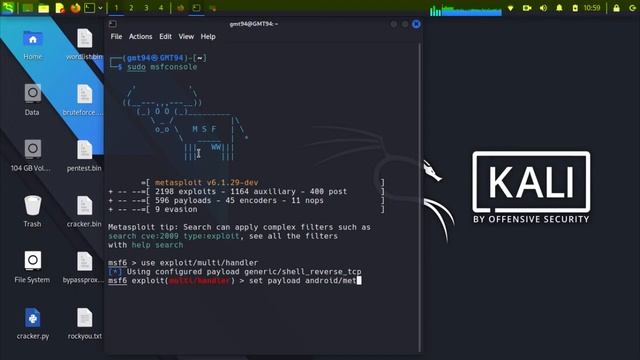This screenshot has width=640, height=360.
Task: Open the terminal View menu
Action: 186,36
